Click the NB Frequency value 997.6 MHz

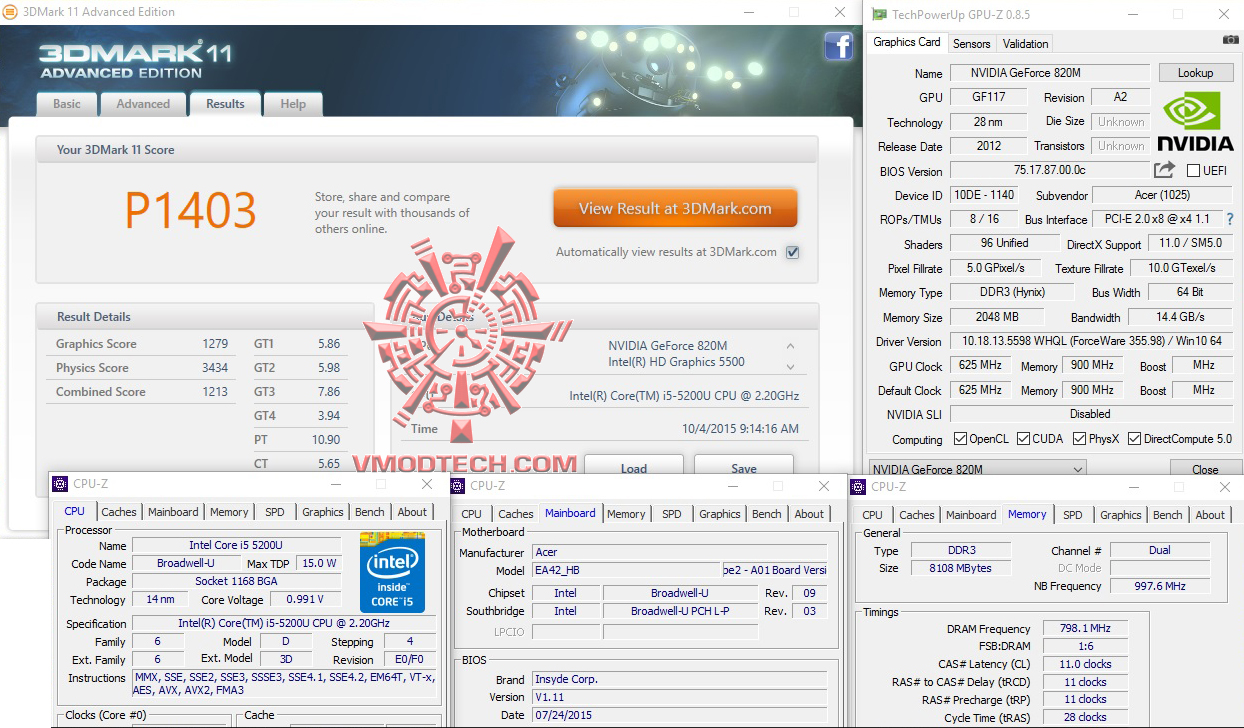(x=1160, y=586)
